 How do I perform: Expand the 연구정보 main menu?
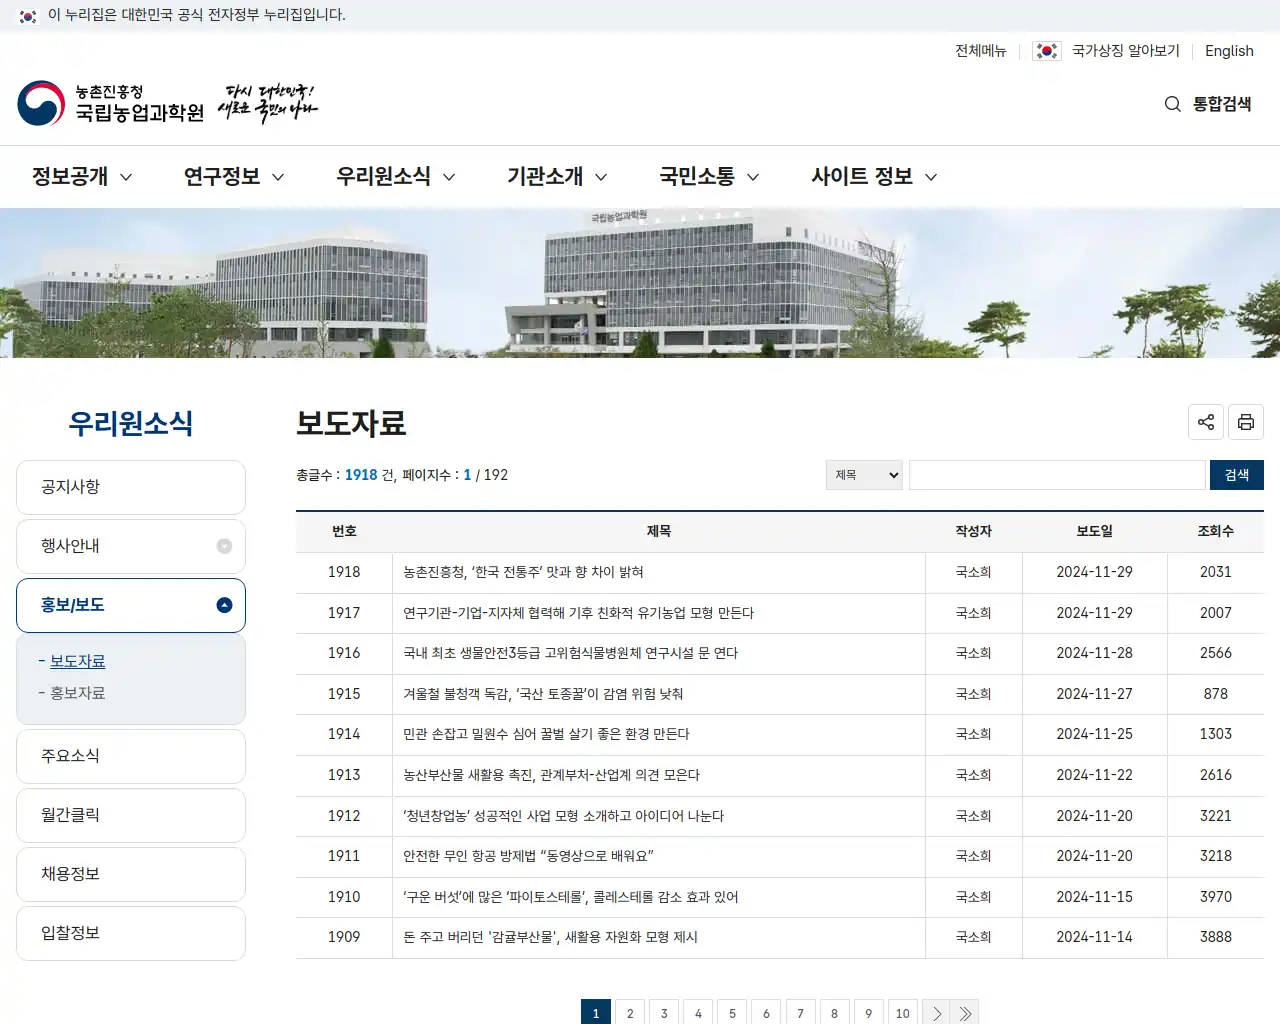click(234, 177)
